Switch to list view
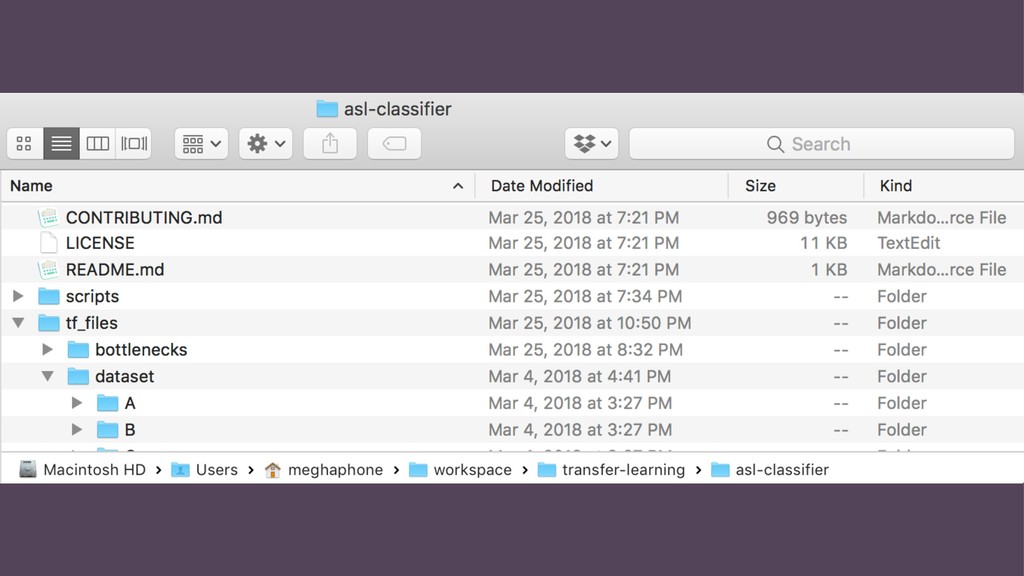Image resolution: width=1024 pixels, height=576 pixels. 61,144
